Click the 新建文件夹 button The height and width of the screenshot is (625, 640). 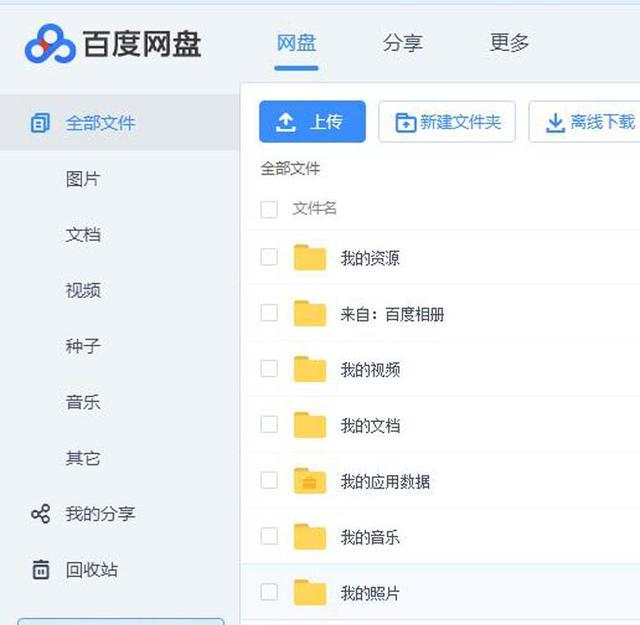click(447, 122)
